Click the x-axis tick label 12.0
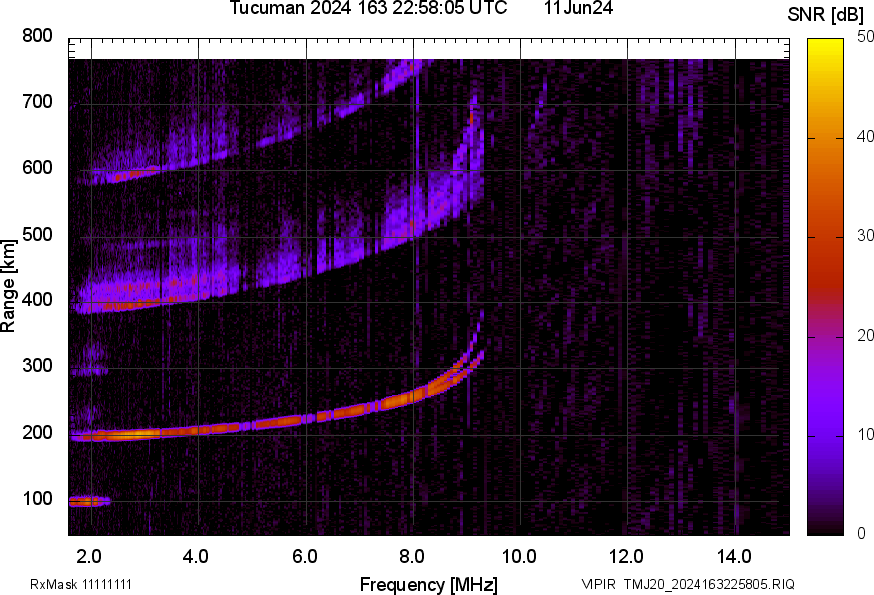 (x=627, y=557)
